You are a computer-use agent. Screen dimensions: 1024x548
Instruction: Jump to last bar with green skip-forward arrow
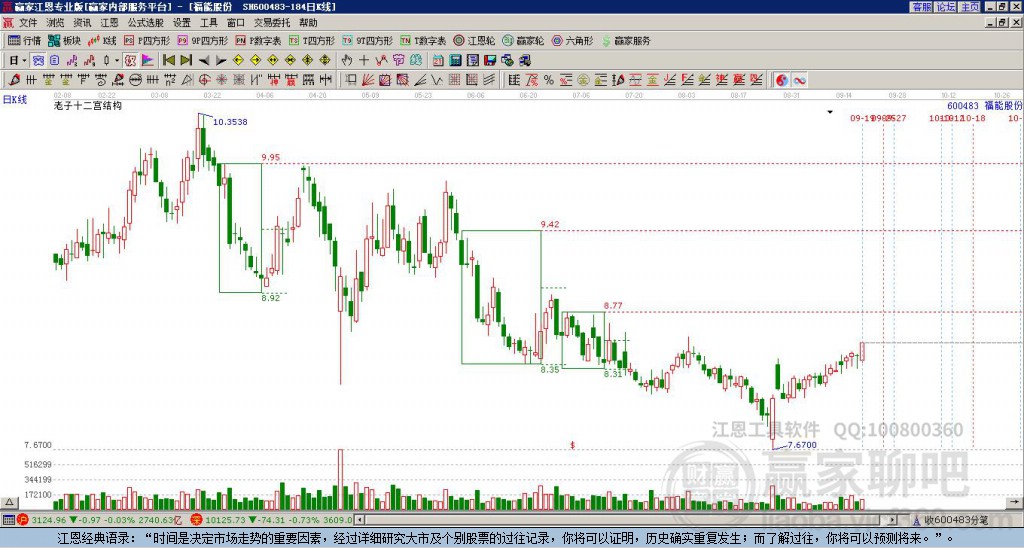186,61
